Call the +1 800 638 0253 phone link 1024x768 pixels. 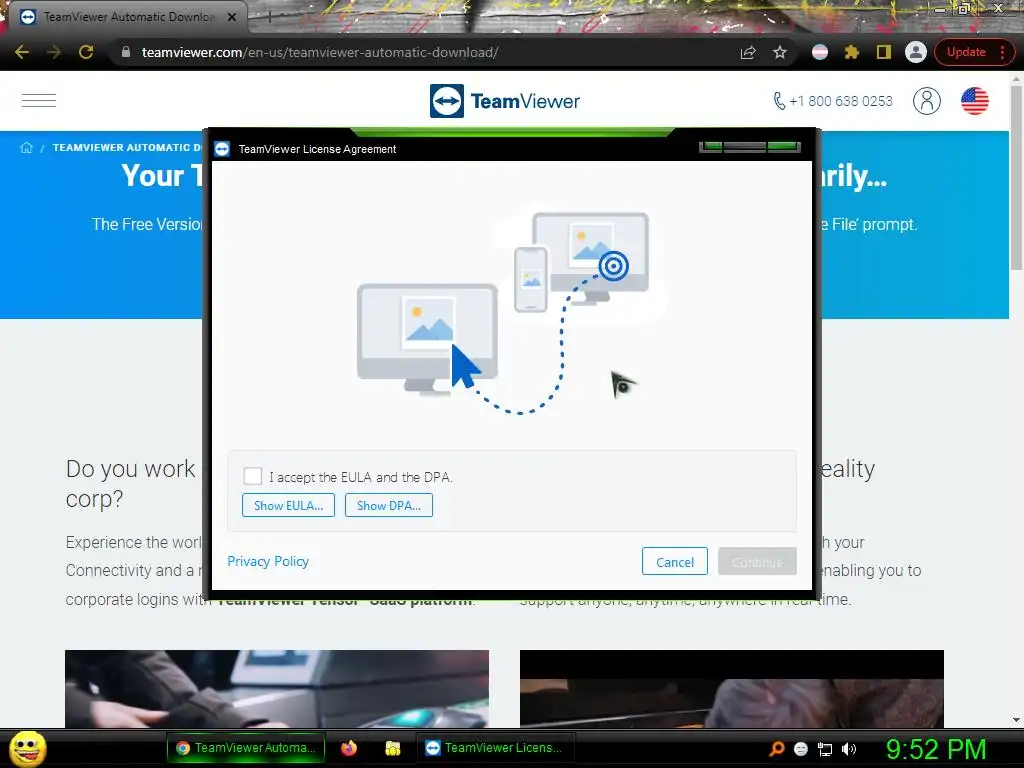pos(833,101)
